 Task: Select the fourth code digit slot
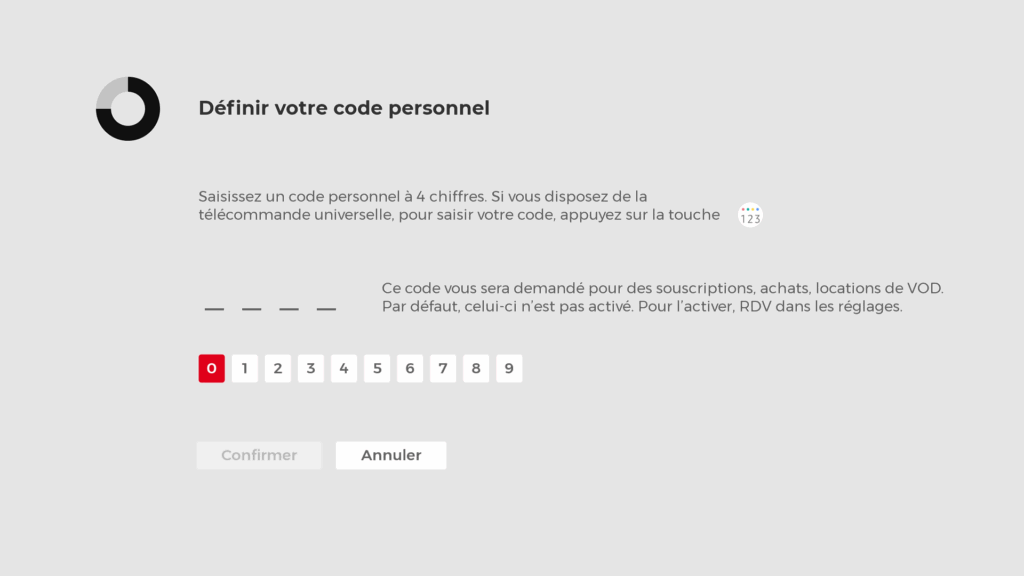(x=326, y=305)
